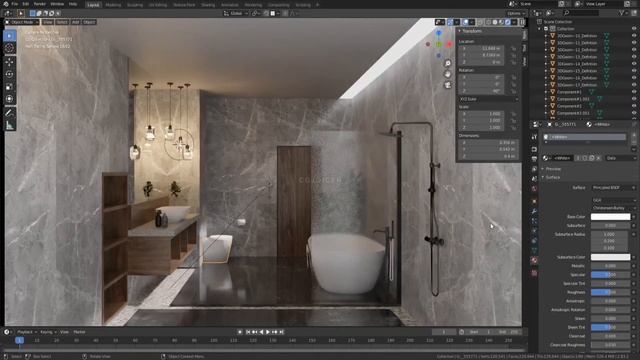This screenshot has width=640, height=360.
Task: Open the timeline Playback menu
Action: (x=27, y=332)
